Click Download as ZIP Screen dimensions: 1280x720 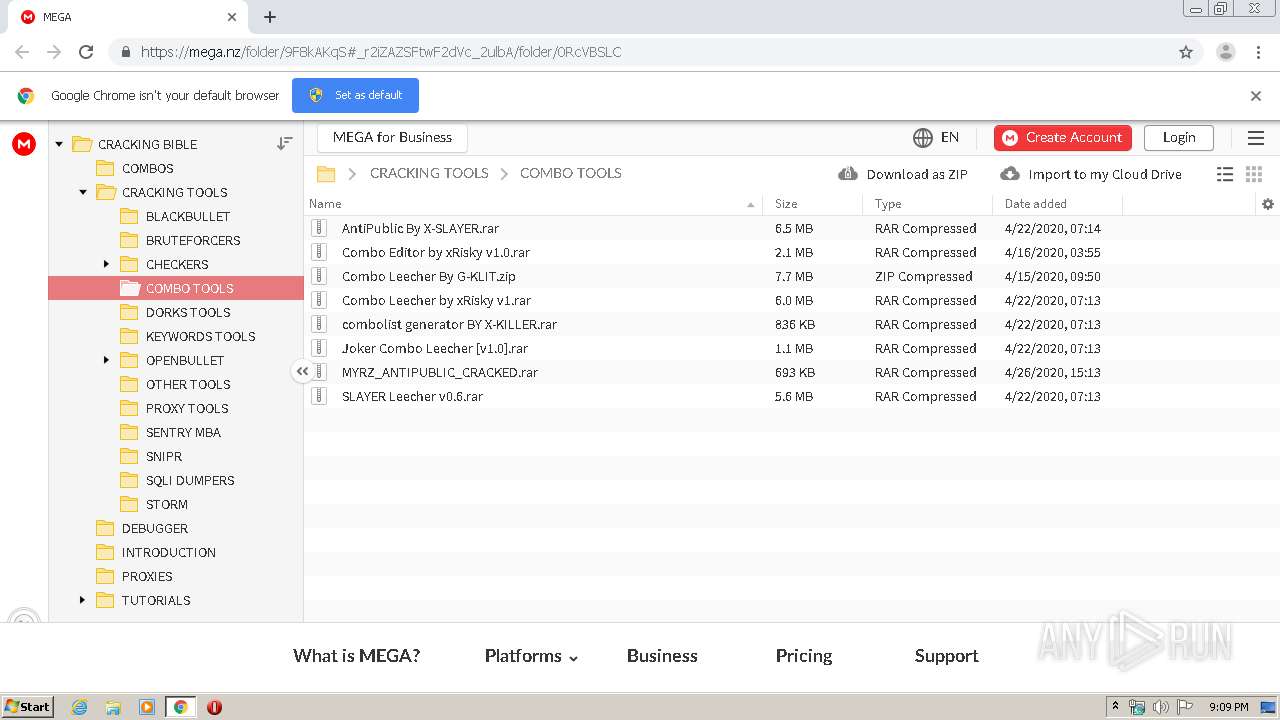[x=904, y=174]
